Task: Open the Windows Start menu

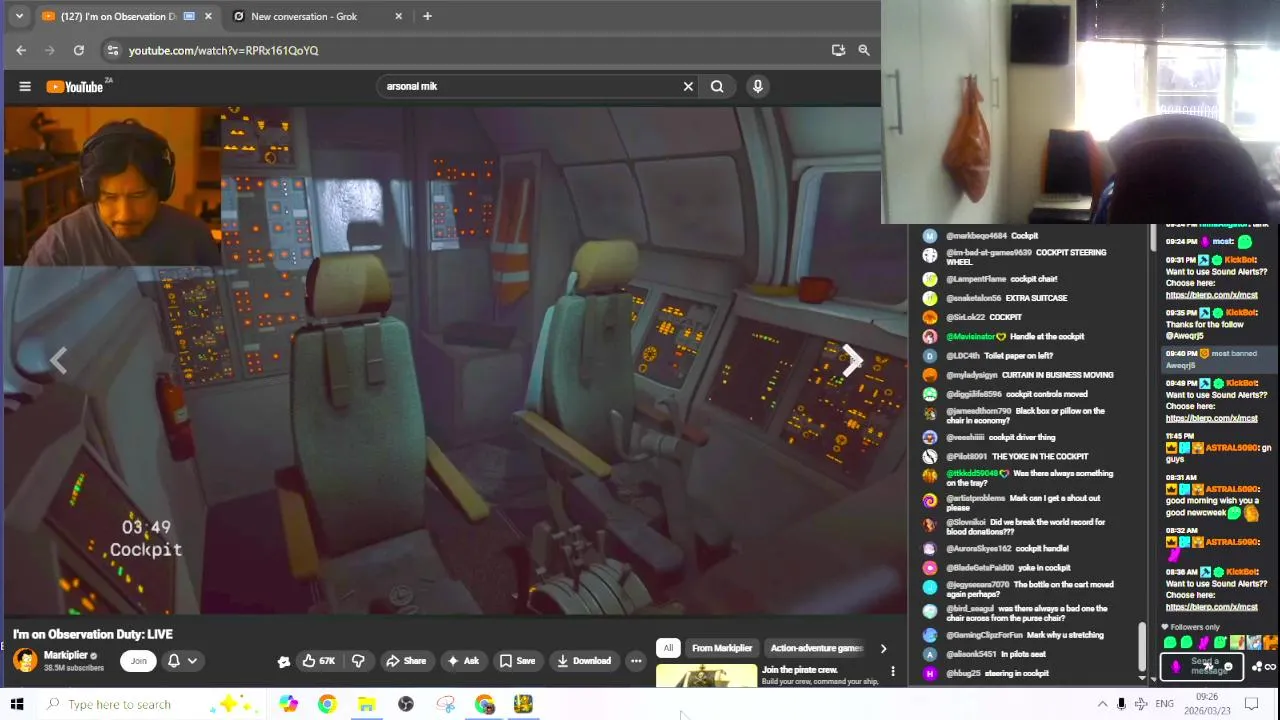Action: point(17,704)
